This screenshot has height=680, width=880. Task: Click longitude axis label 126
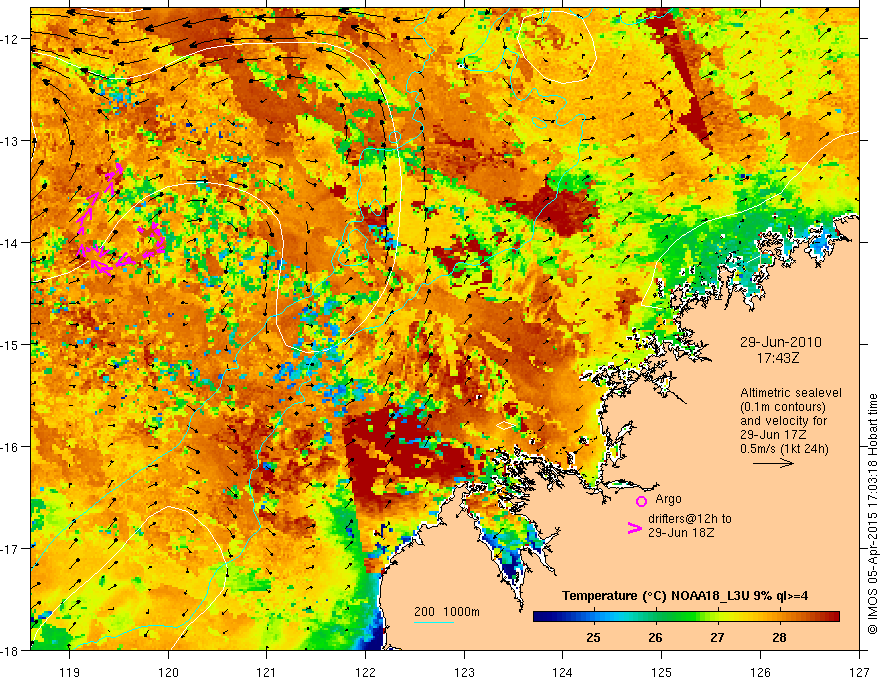coord(760,672)
